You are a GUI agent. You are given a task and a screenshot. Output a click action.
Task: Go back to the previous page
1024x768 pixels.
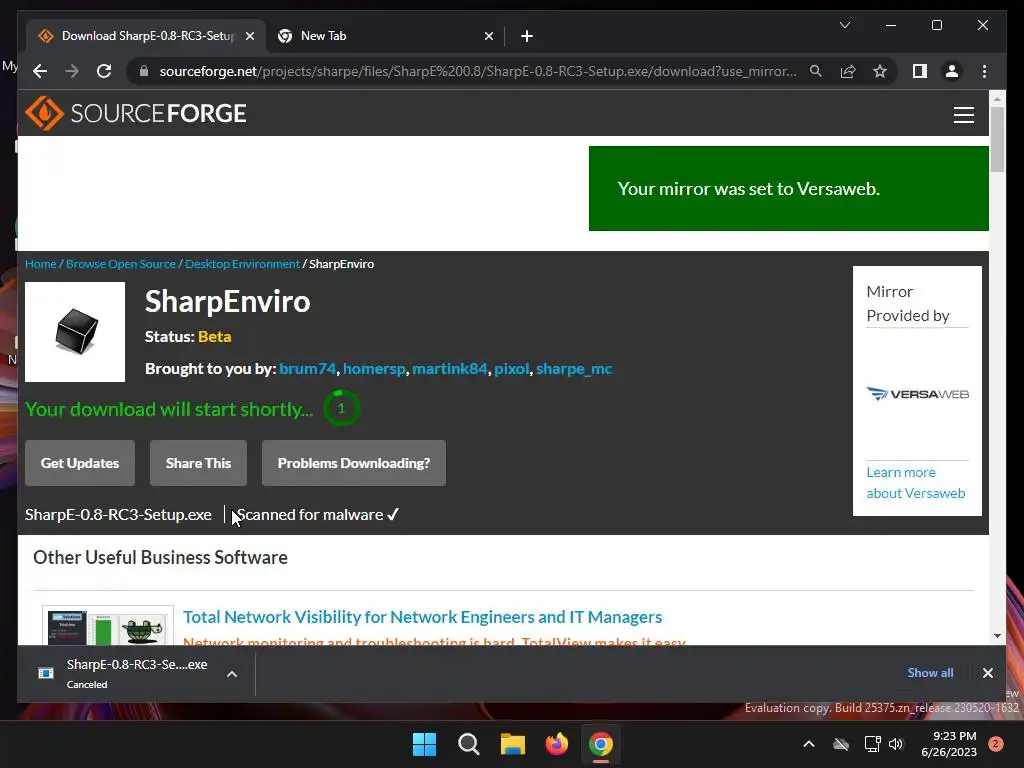[x=40, y=71]
